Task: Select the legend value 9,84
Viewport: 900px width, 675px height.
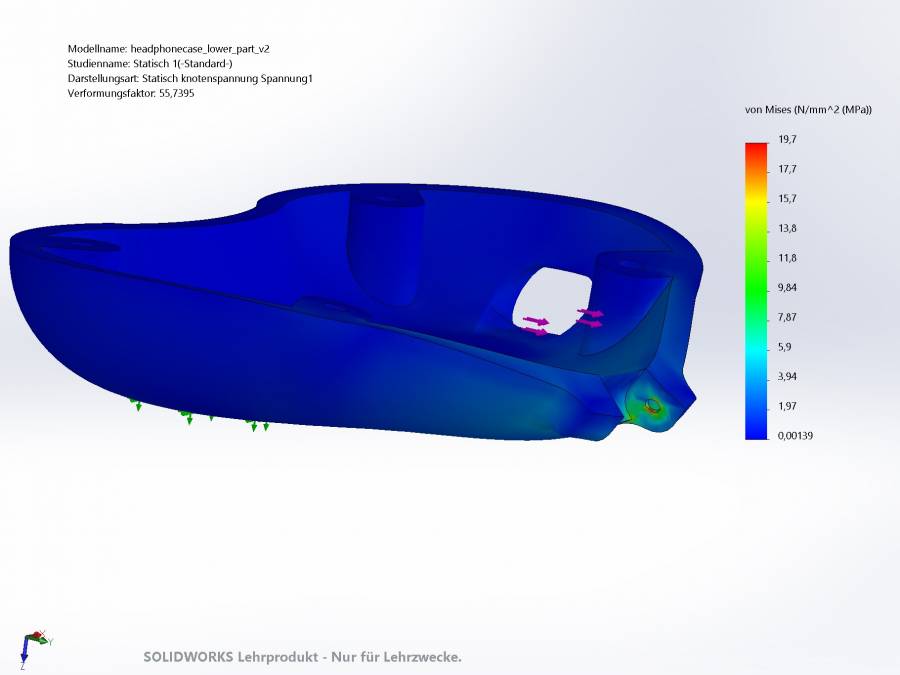Action: tap(787, 287)
